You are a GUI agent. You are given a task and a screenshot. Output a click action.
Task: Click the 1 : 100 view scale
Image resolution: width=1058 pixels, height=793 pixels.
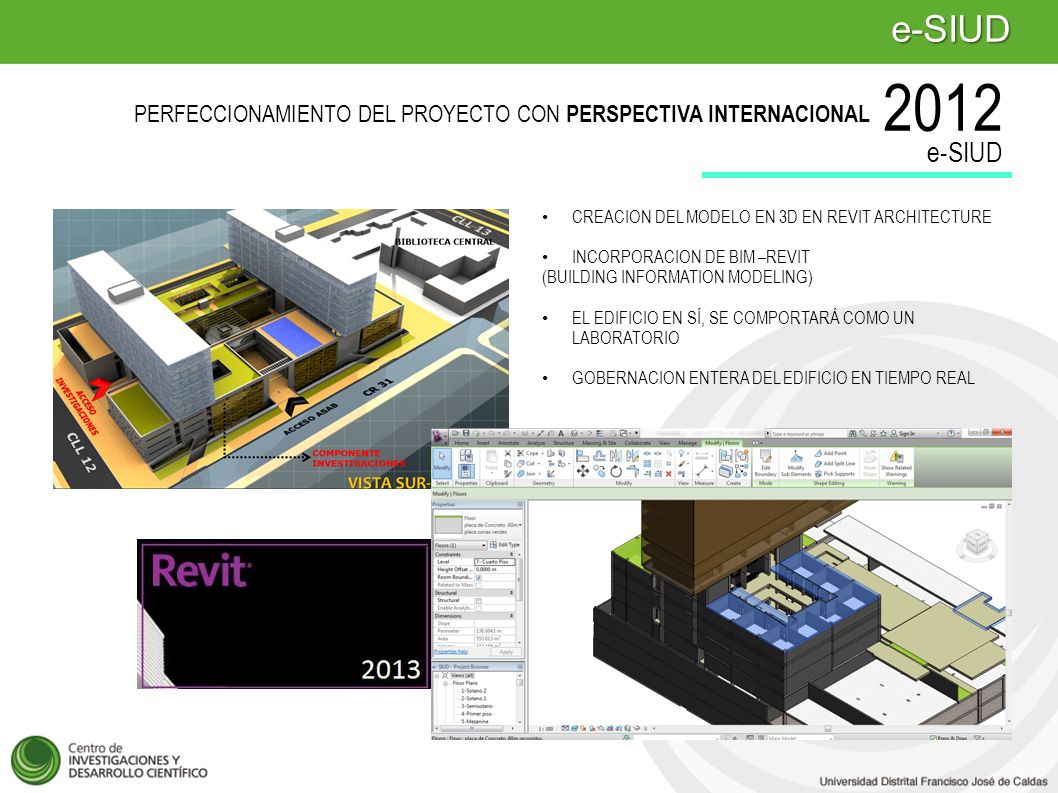pyautogui.click(x=546, y=729)
